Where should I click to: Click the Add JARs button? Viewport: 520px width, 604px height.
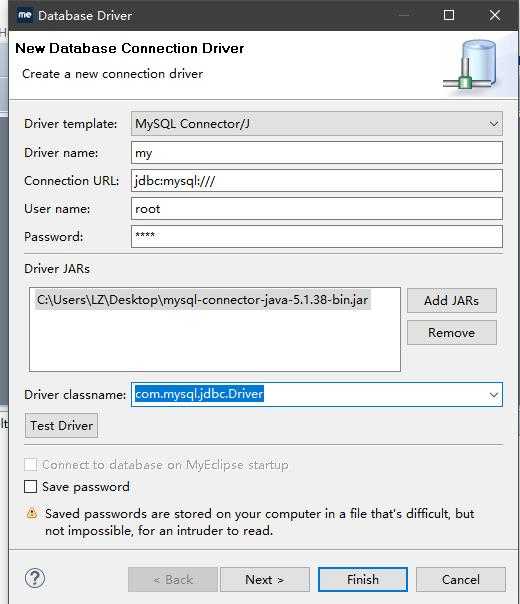coord(451,300)
